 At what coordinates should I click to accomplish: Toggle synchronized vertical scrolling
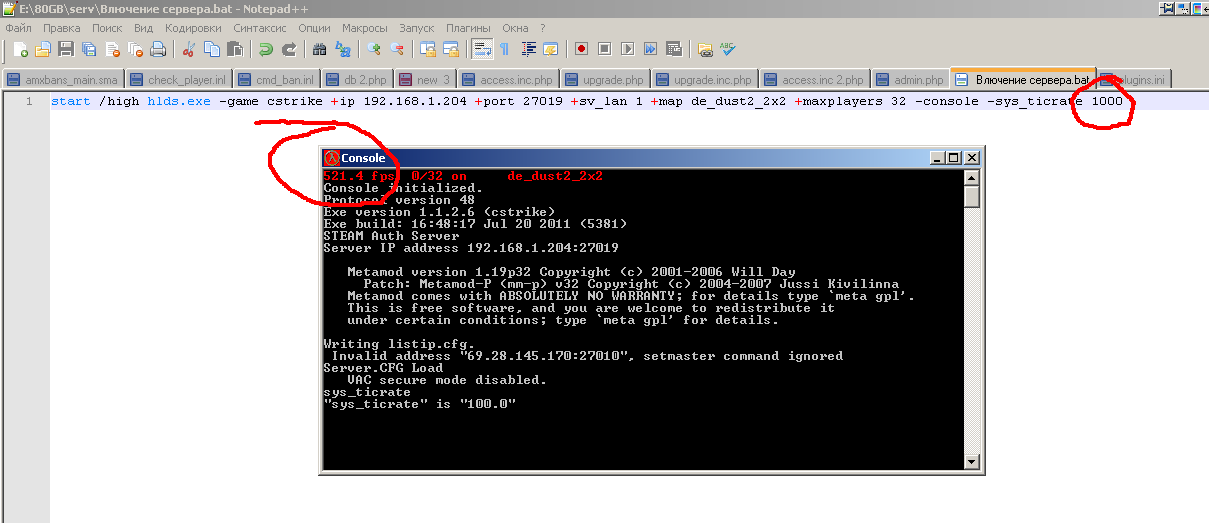428,49
